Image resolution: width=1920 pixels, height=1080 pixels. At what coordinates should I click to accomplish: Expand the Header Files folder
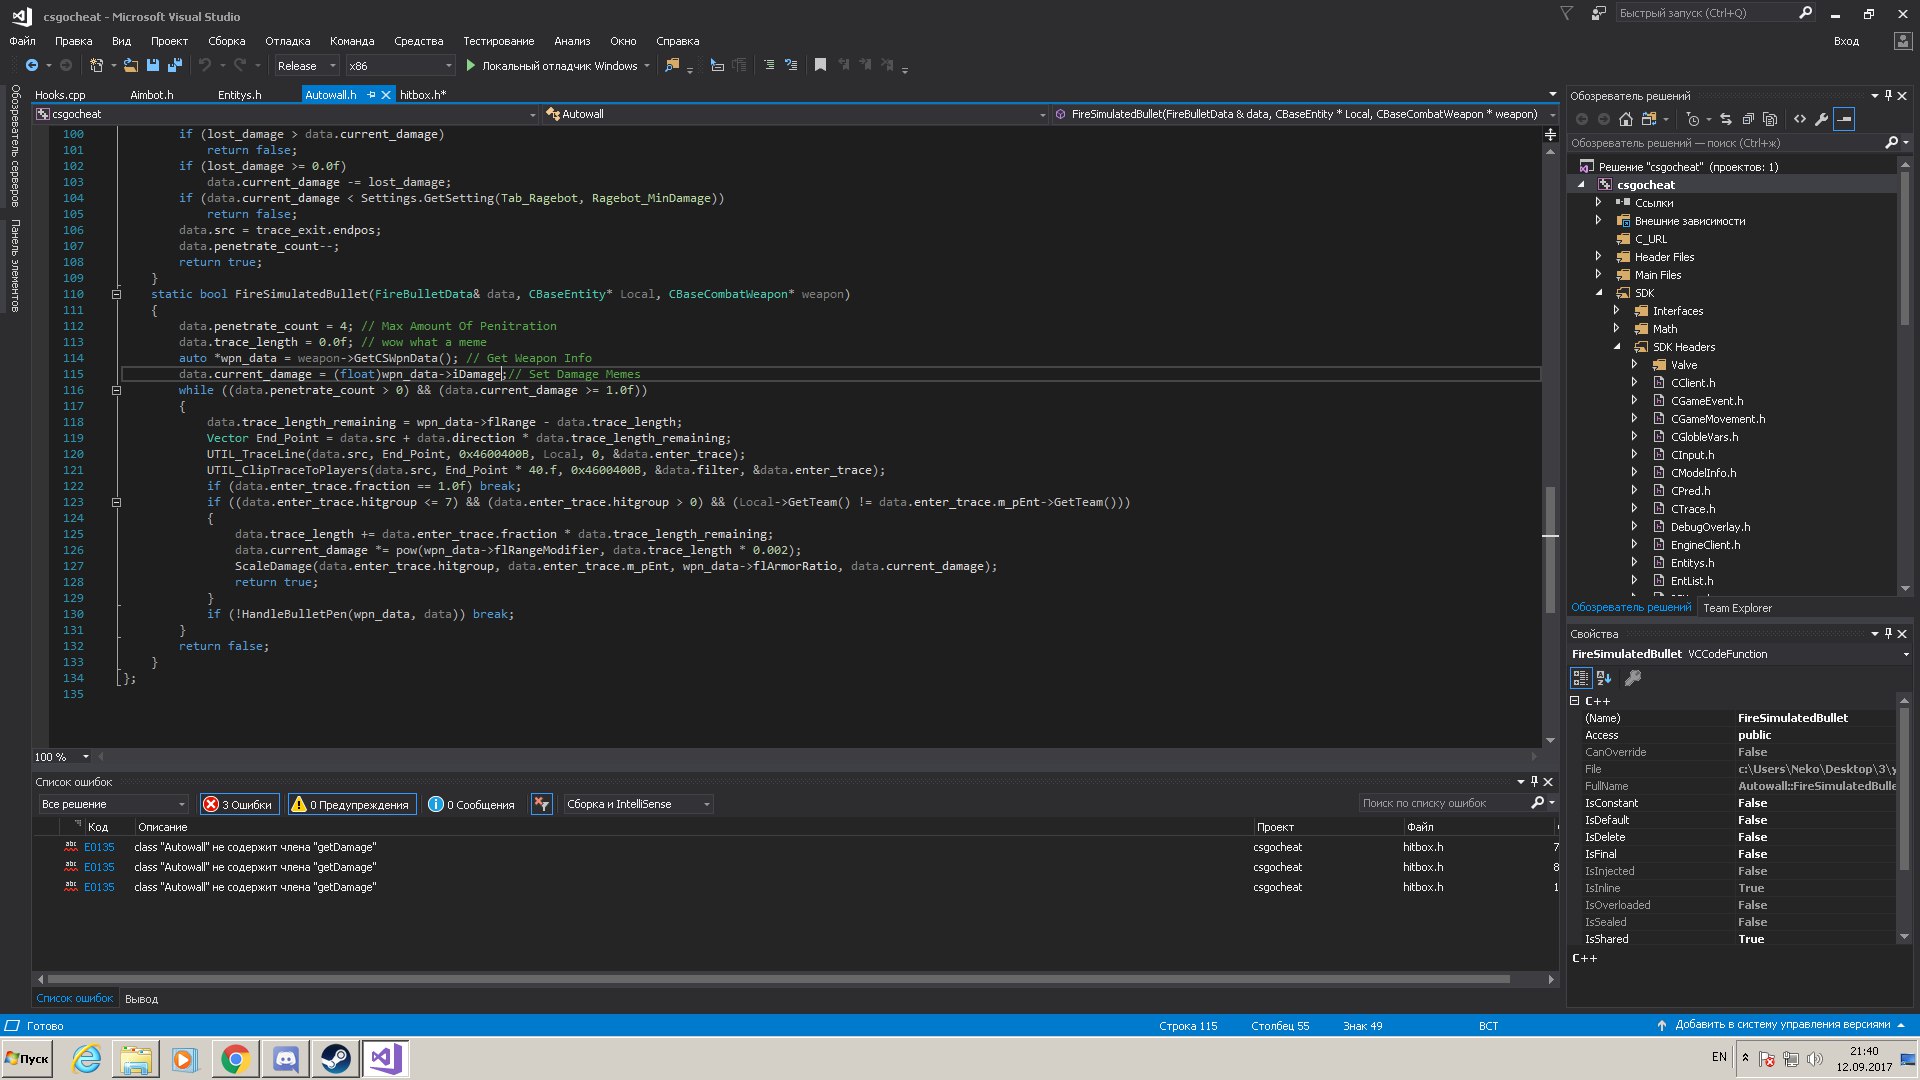[x=1599, y=257]
